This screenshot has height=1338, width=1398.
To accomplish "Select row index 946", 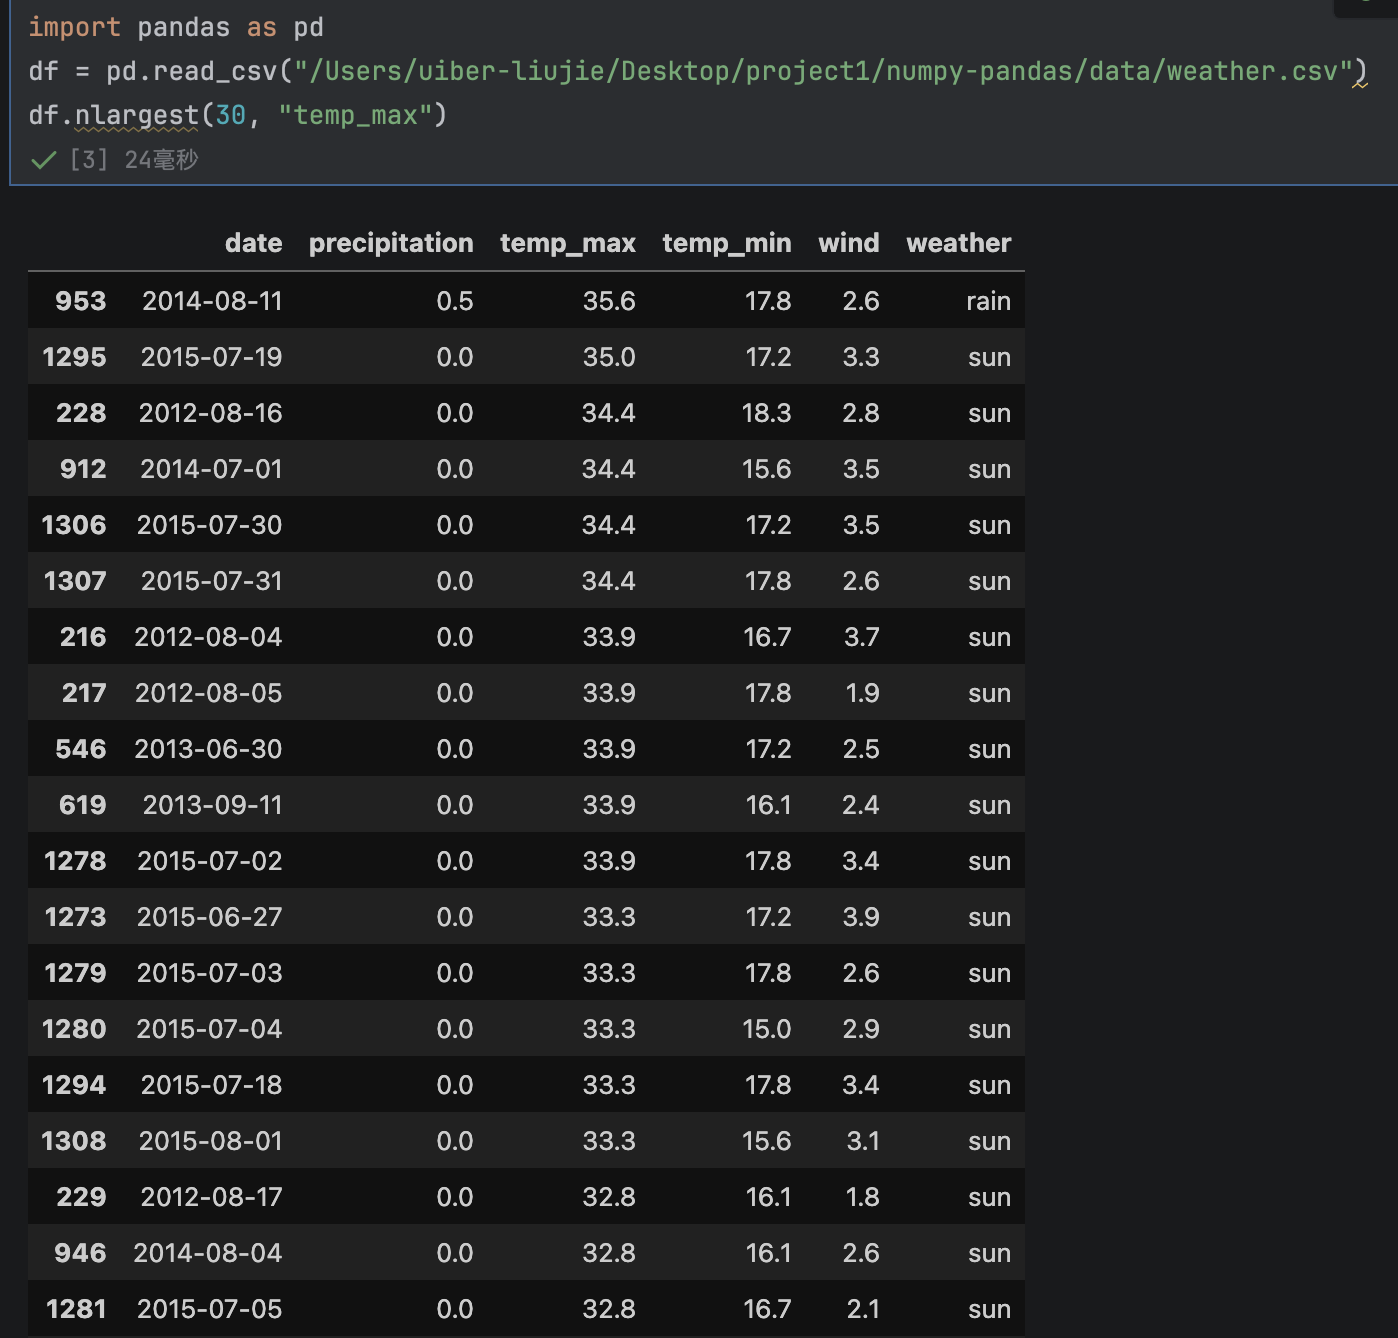I will (x=80, y=1253).
